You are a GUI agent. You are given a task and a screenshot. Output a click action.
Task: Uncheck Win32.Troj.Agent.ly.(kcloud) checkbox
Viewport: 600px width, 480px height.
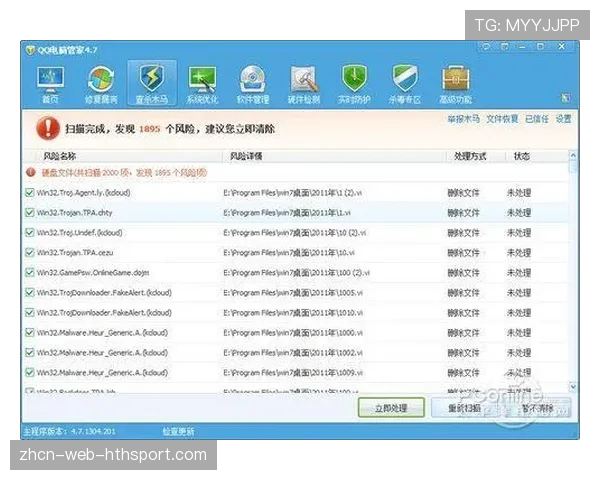pos(29,193)
